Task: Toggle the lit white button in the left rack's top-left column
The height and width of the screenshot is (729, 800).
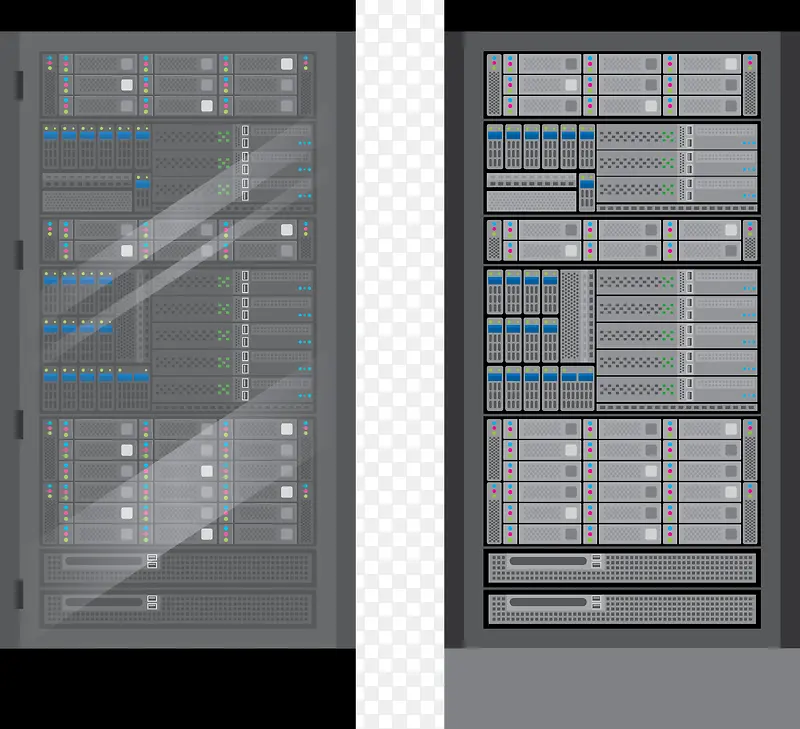Action: 127,85
